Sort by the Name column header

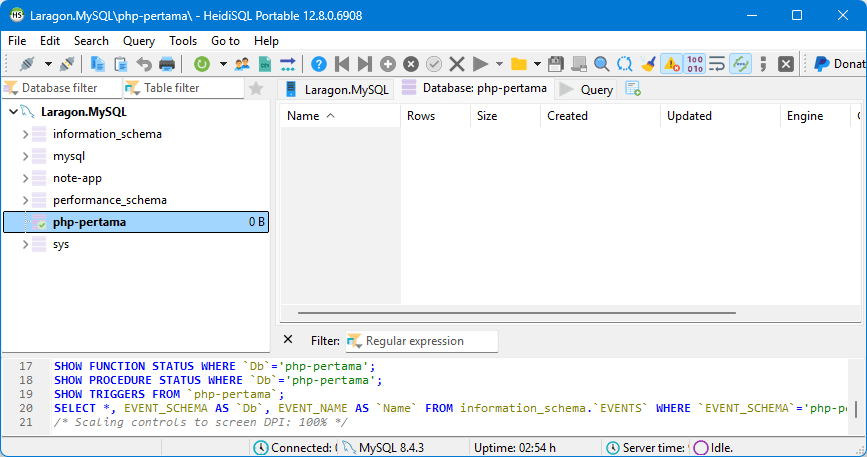340,116
